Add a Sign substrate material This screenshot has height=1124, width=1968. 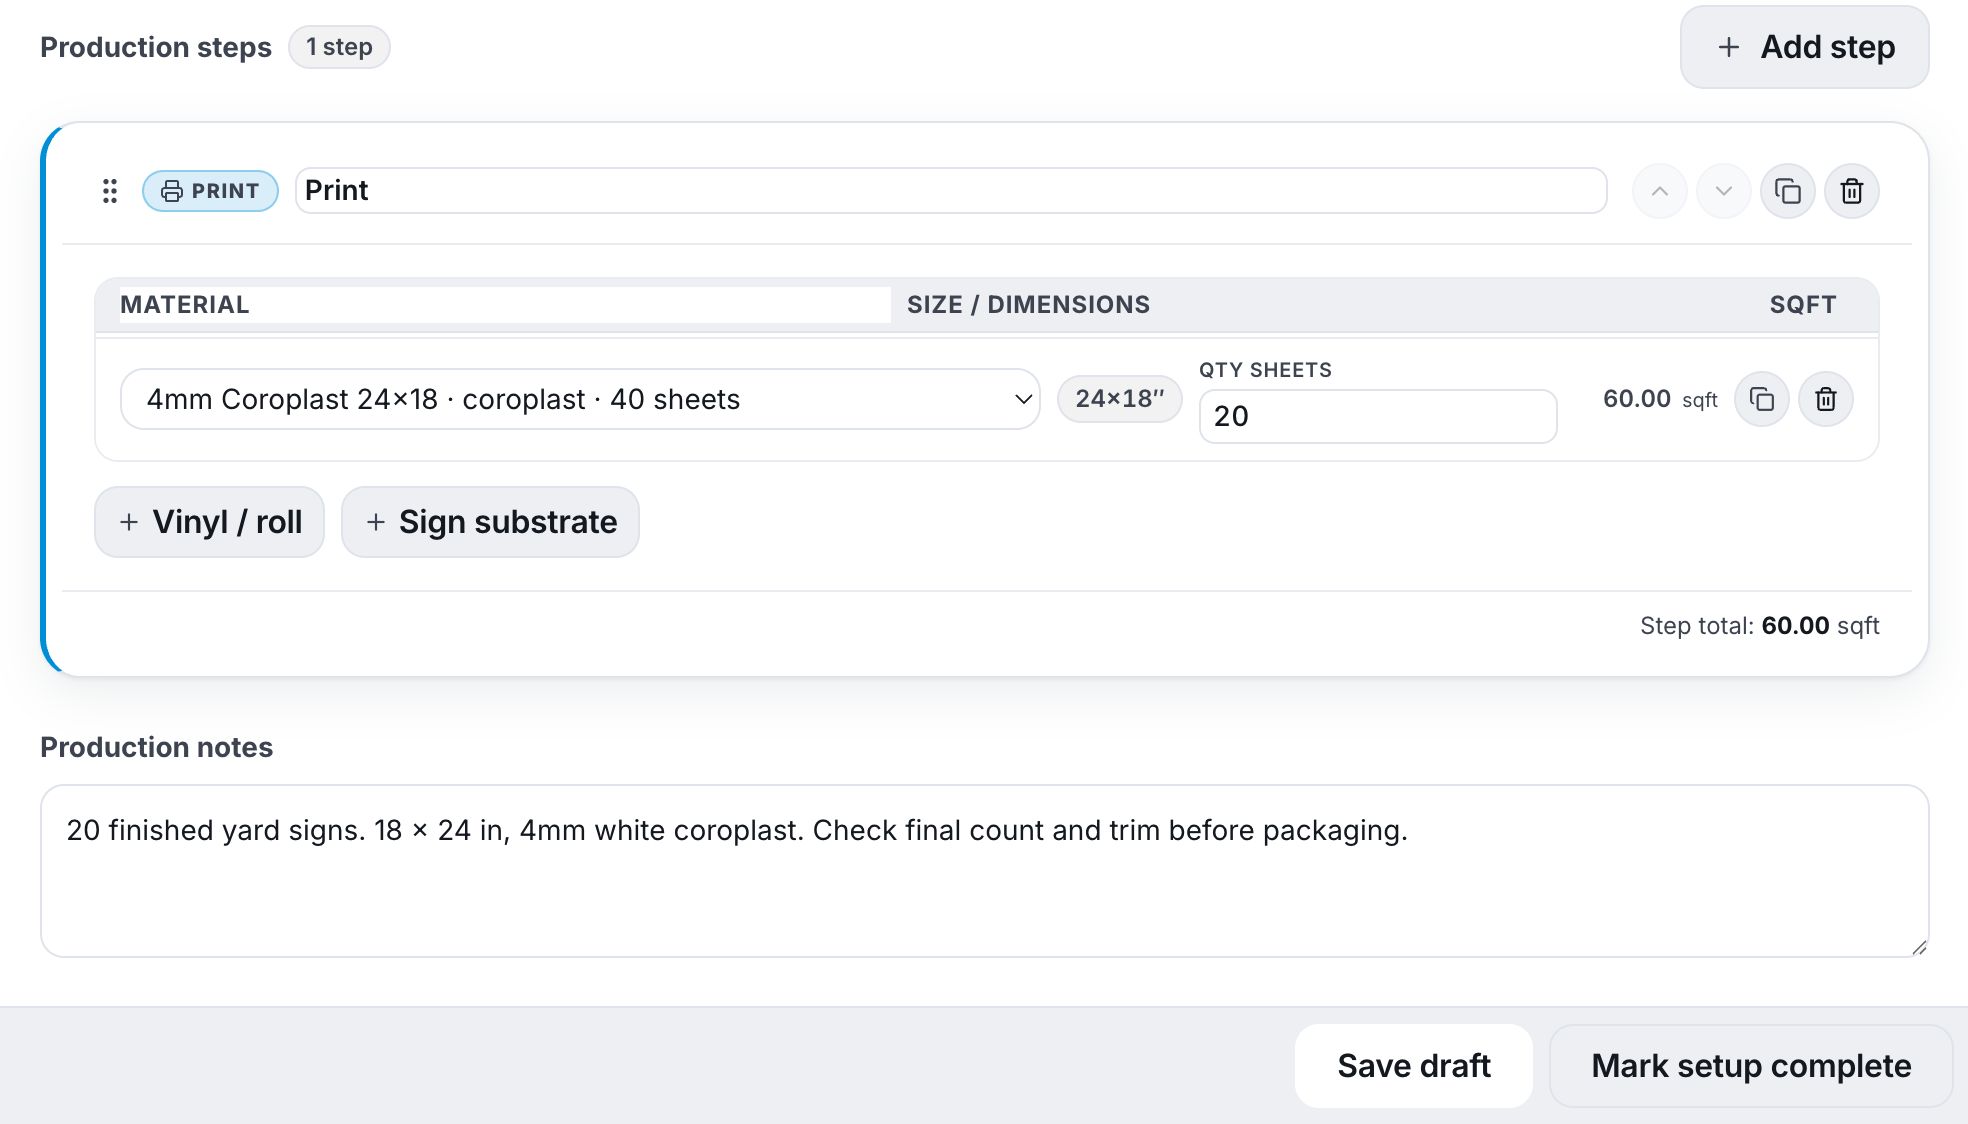pyautogui.click(x=490, y=522)
